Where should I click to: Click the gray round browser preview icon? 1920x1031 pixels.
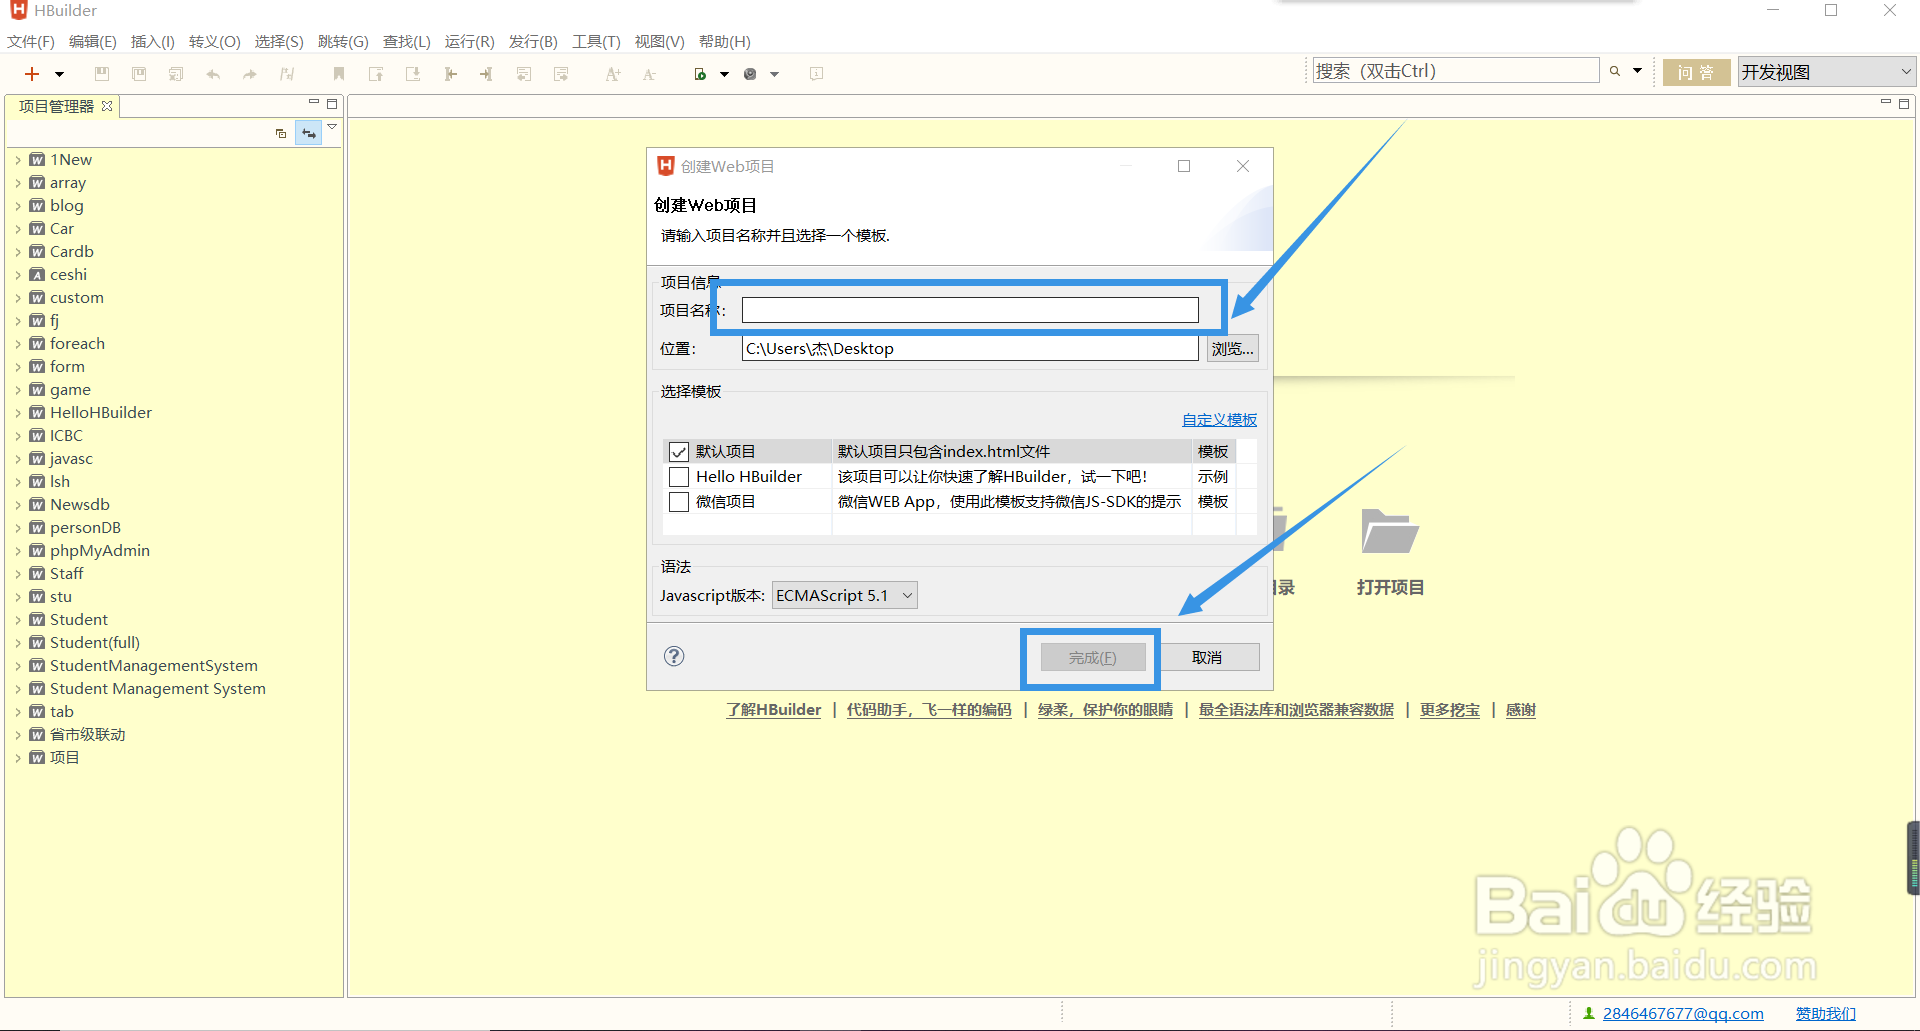tap(750, 74)
